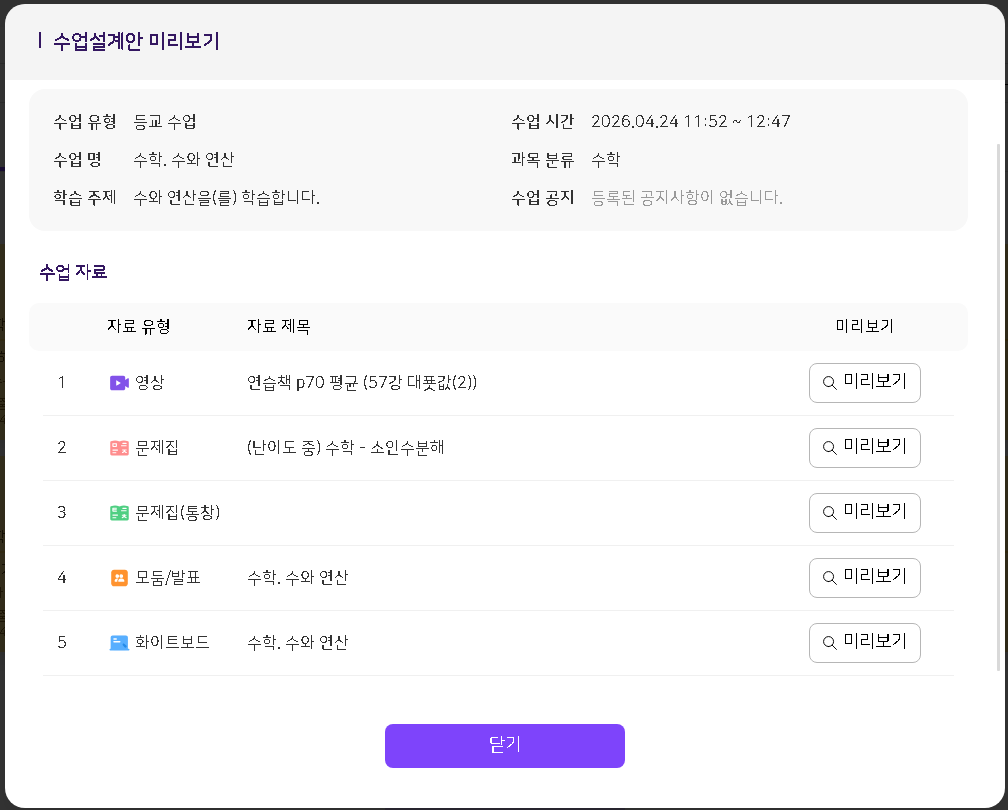
Task: Click the 수업설계안 미리보기 dialog title
Action: click(x=136, y=41)
